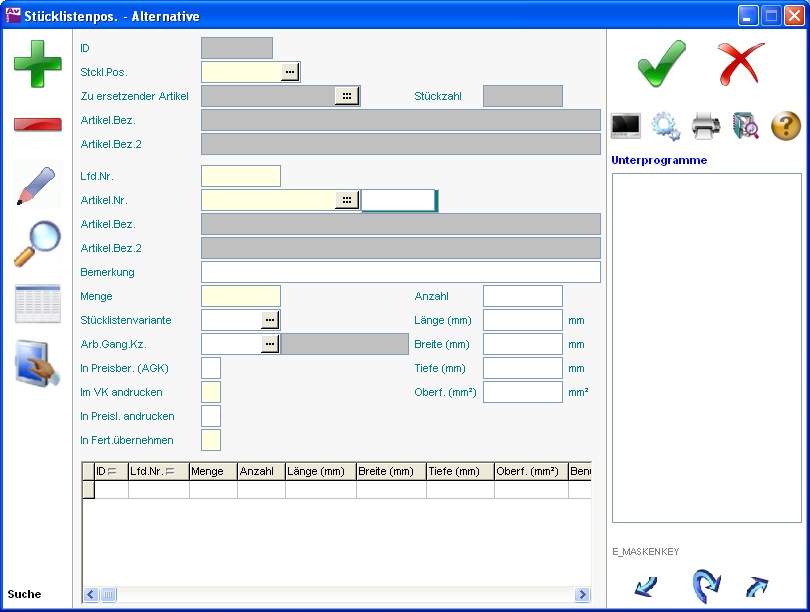Open the Arb.Gang.Kz. lookup button

[270, 344]
